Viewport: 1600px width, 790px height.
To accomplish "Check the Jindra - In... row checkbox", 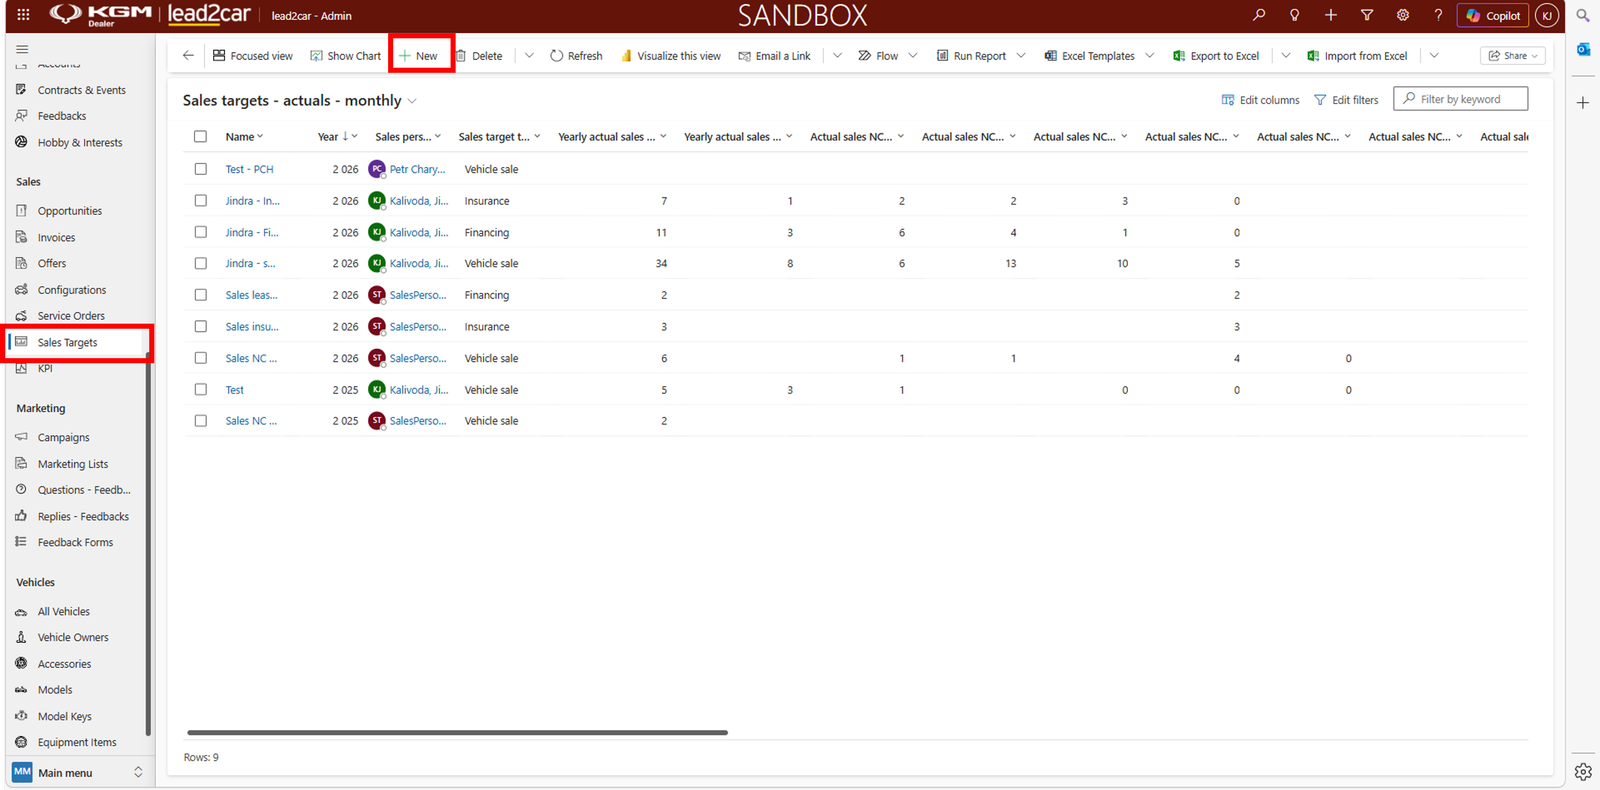I will [x=201, y=201].
